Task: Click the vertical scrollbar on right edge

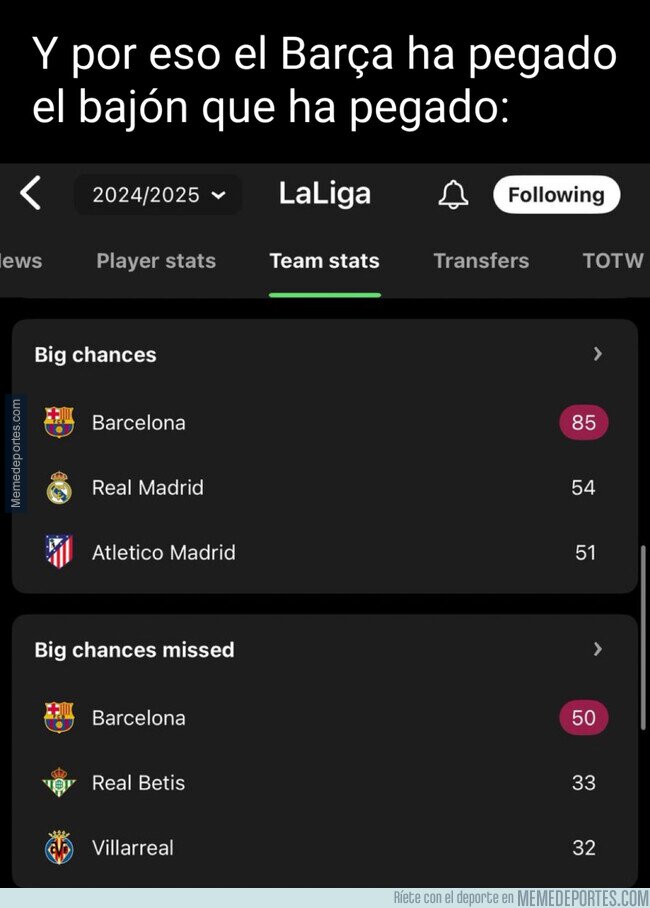Action: coord(643,637)
